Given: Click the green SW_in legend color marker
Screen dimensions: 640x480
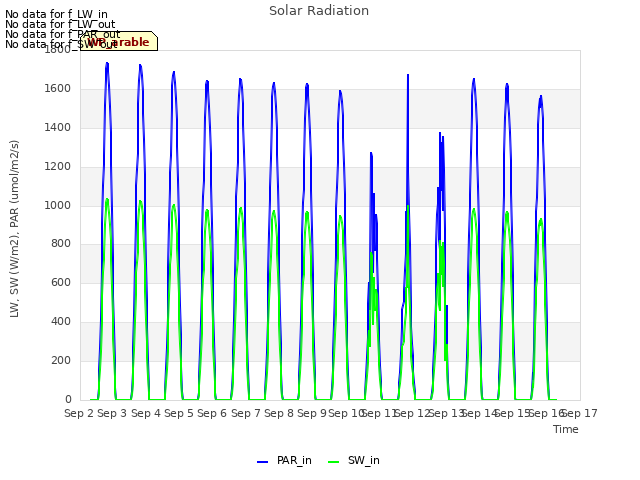Looking at the screenshot, I should click(x=333, y=462).
